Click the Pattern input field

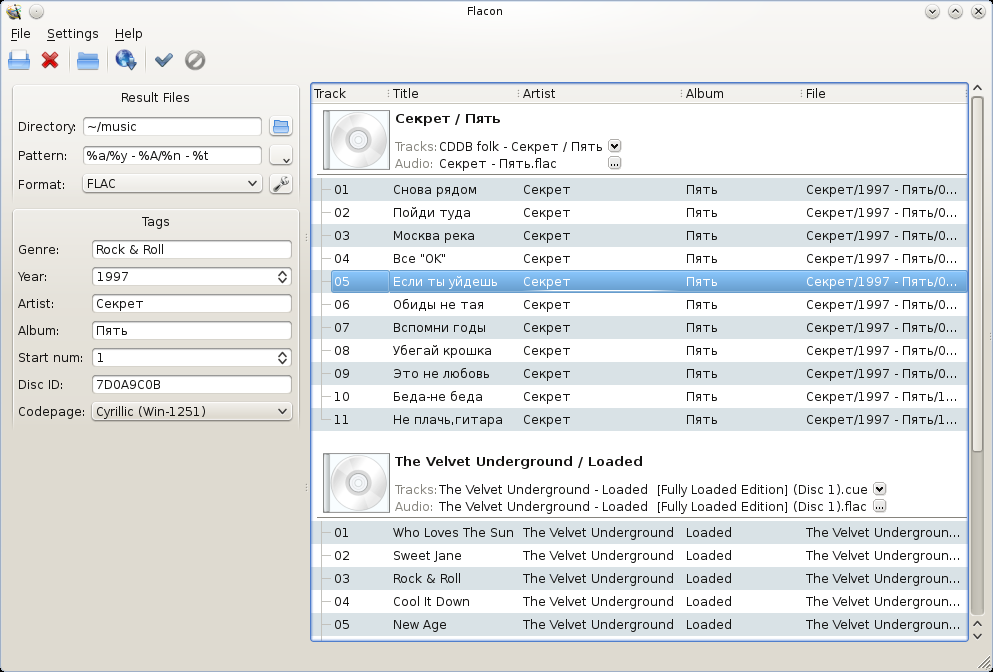172,155
